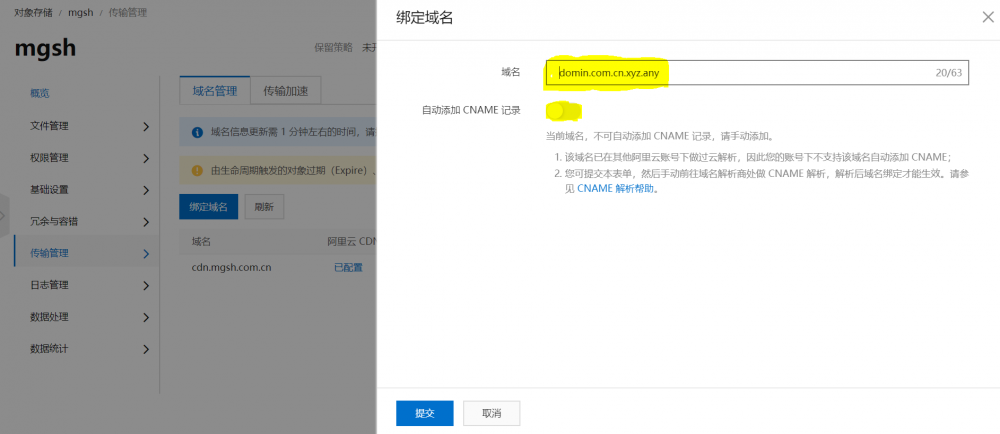Viewport: 1000px width, 434px height.
Task: Click the mgsh bucket title
Action: point(45,48)
